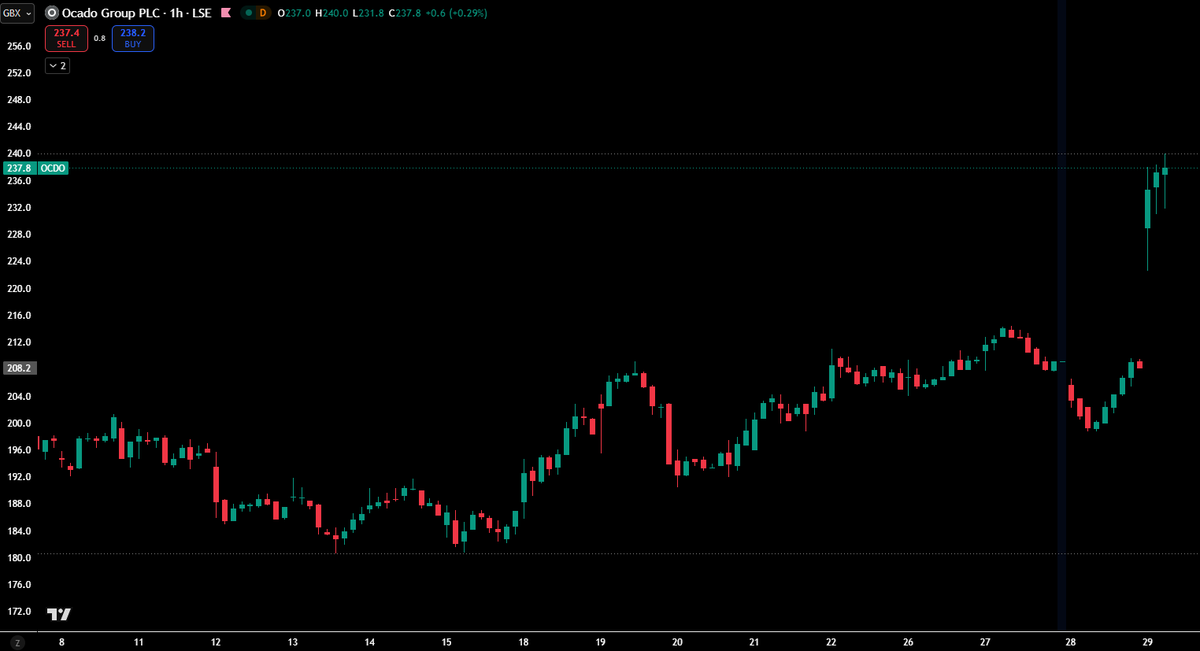
Task: Click the red 237.4 SELL button
Action: (x=66, y=38)
